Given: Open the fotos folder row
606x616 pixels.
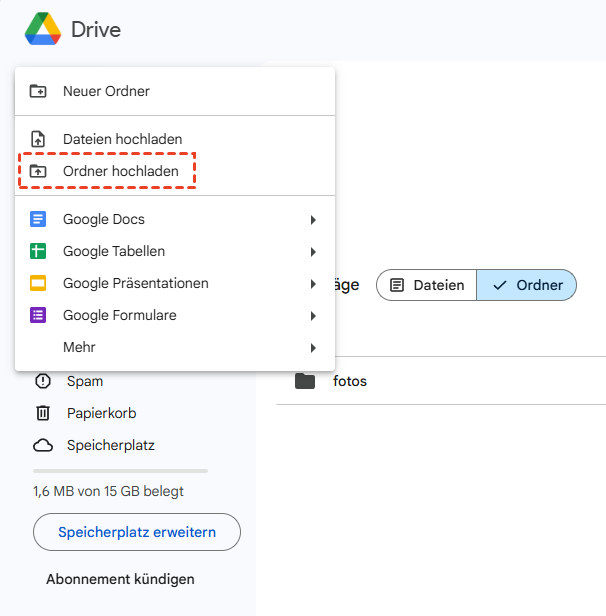Looking at the screenshot, I should pos(350,381).
